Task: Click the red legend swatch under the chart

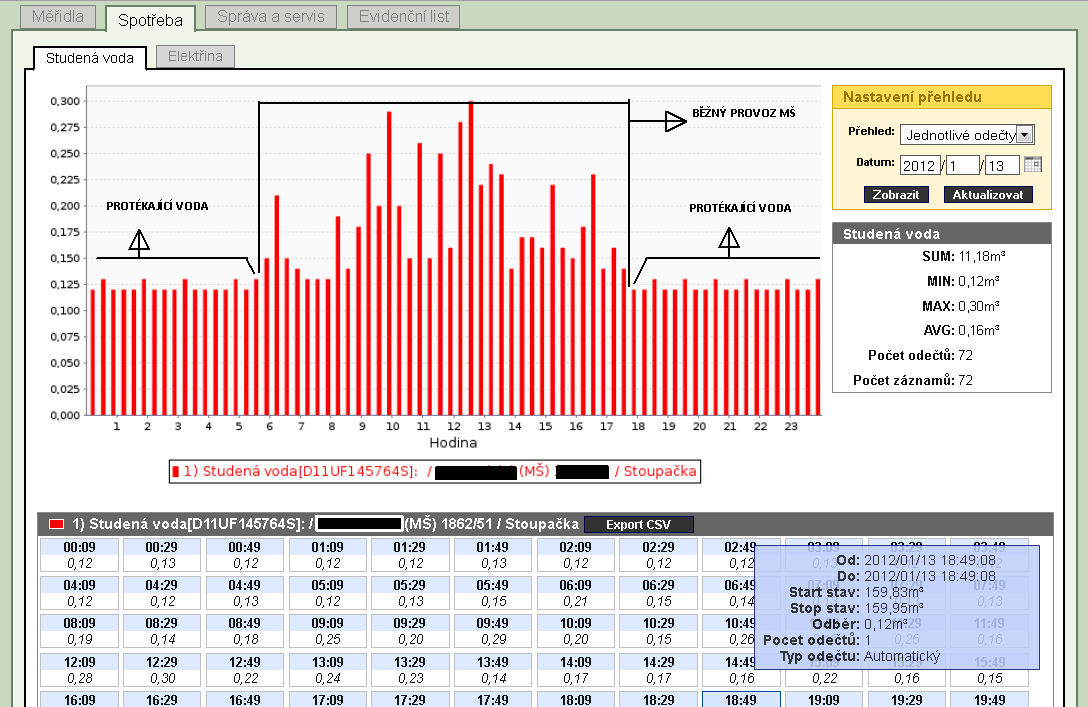Action: click(x=176, y=471)
